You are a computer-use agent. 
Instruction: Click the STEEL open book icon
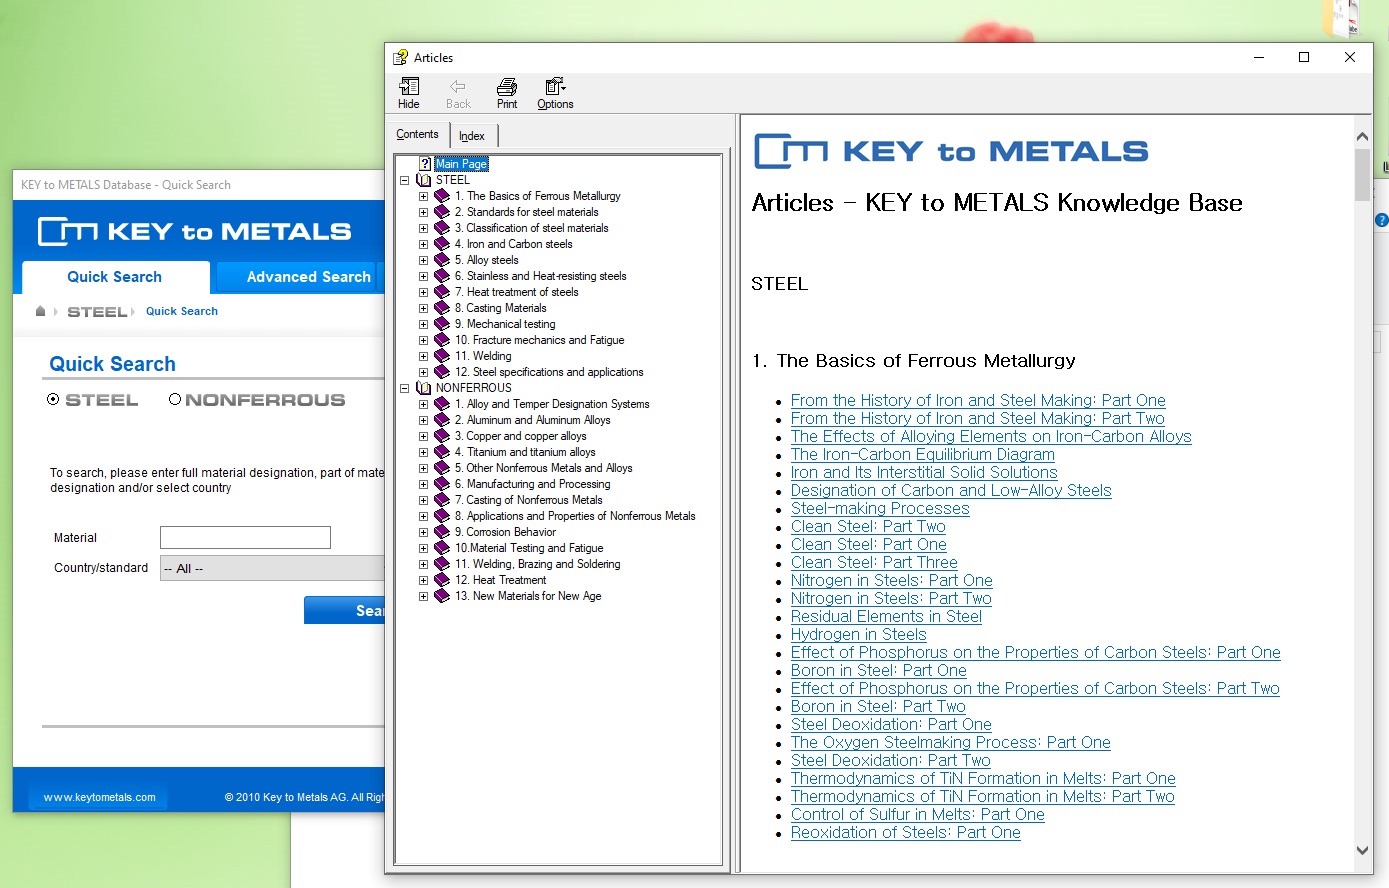click(424, 180)
